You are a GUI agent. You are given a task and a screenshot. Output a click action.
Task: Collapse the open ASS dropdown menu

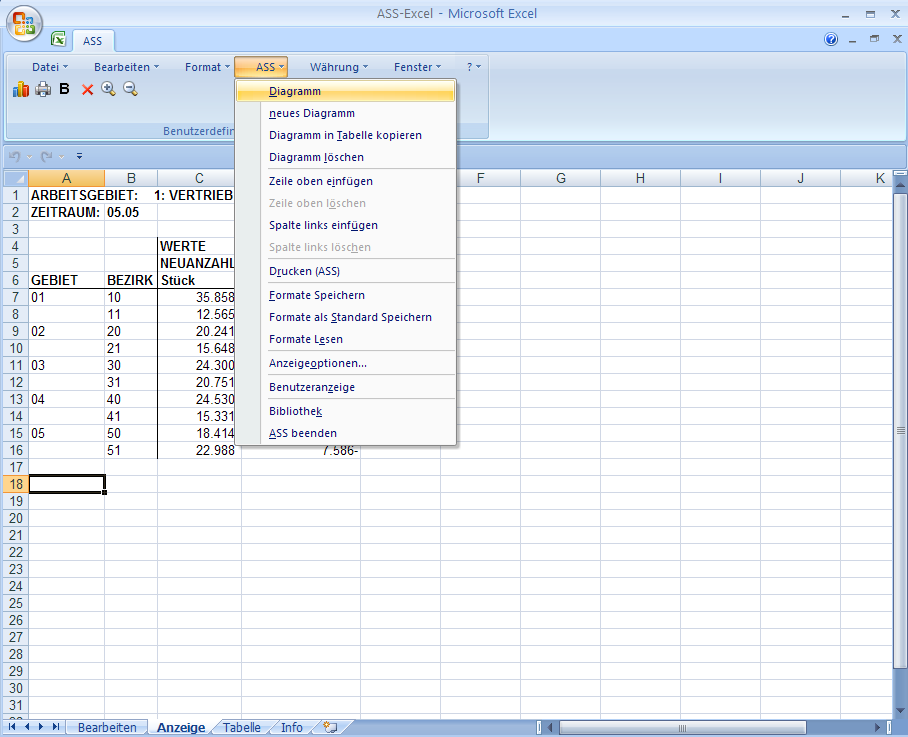click(x=261, y=67)
